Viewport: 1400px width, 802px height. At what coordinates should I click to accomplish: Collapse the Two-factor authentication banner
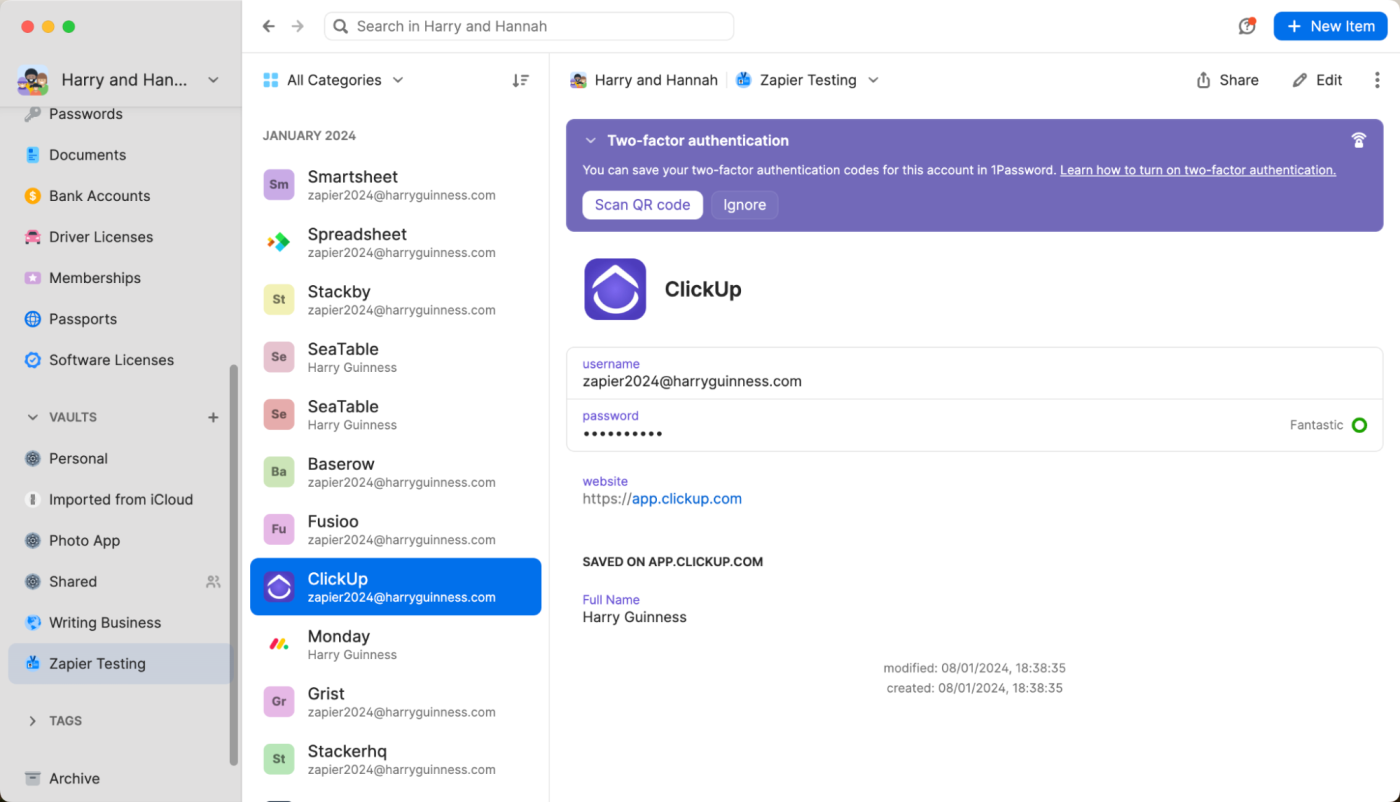click(591, 141)
